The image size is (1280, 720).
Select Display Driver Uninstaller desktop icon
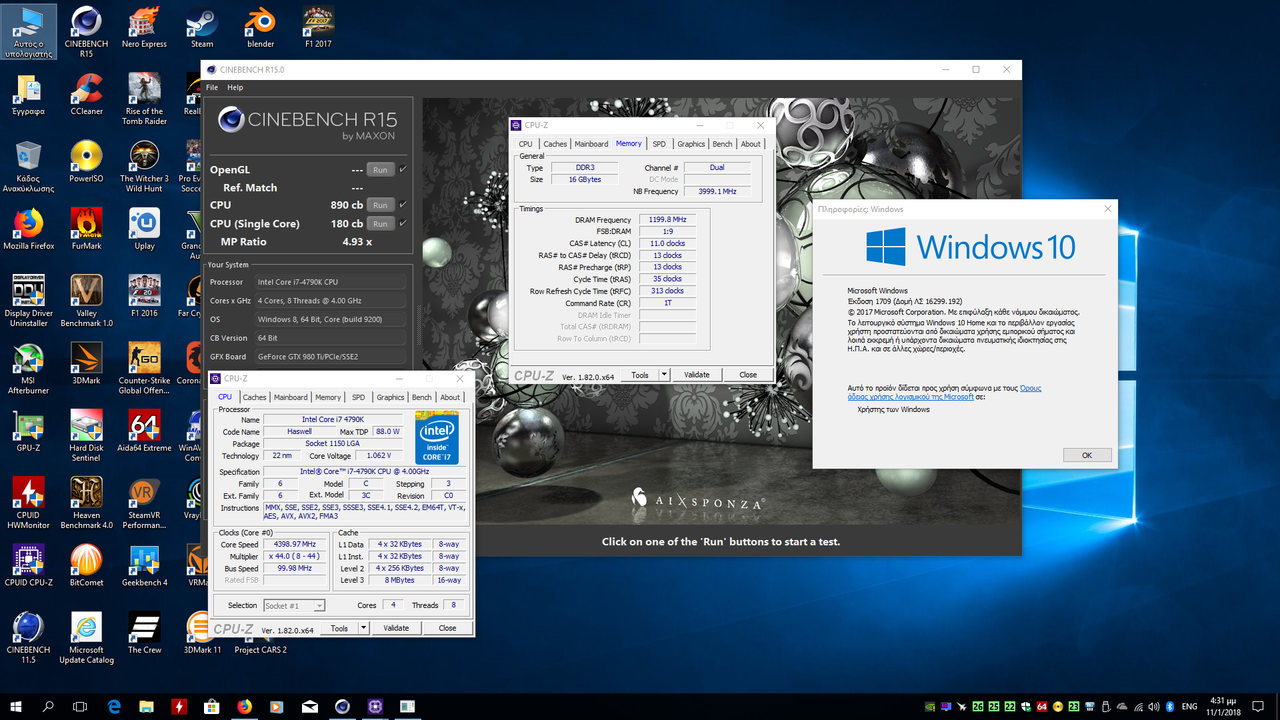(29, 301)
